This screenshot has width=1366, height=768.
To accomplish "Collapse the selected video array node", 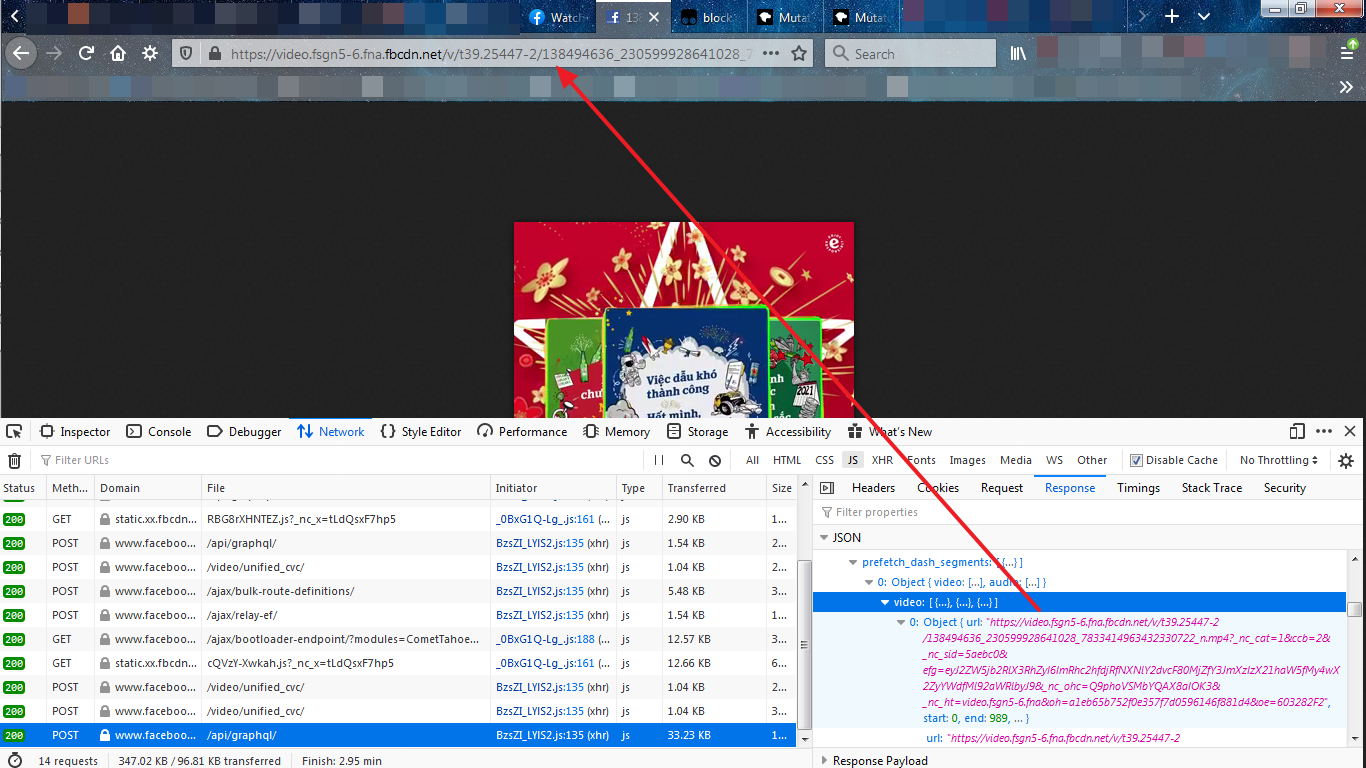I will tap(885, 602).
